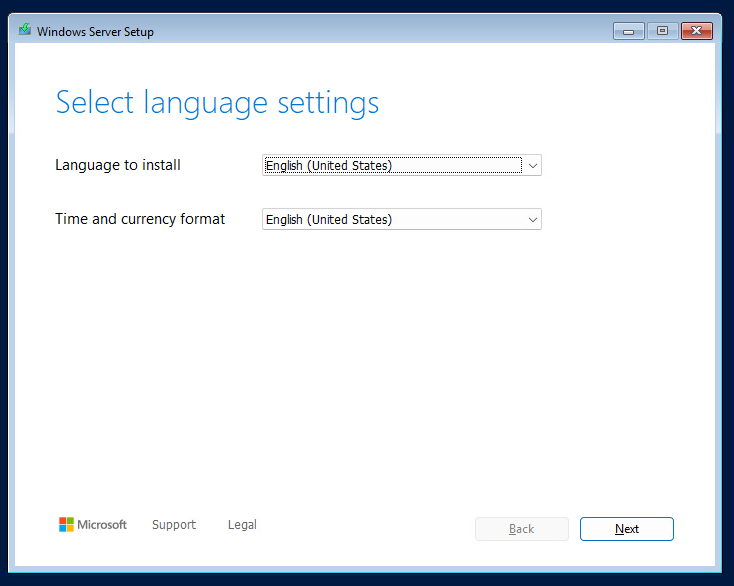Expand the Language to install dropdown arrow
Screen dimensions: 734x586
(x=532, y=166)
